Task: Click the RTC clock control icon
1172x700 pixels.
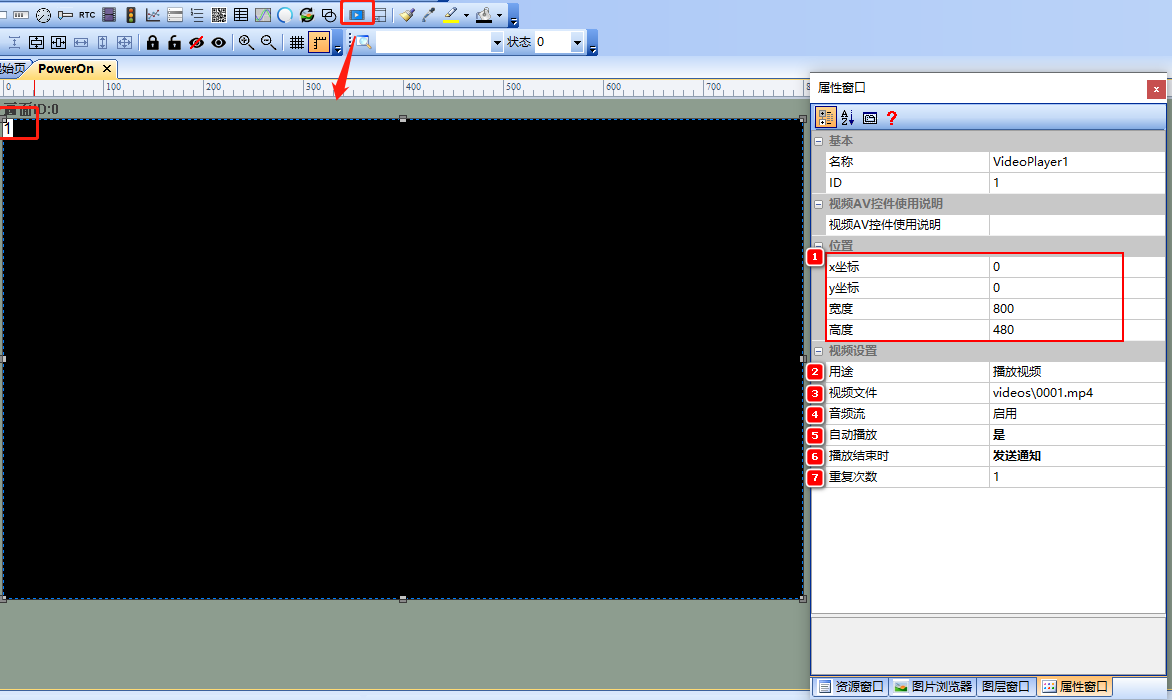Action: (x=87, y=15)
